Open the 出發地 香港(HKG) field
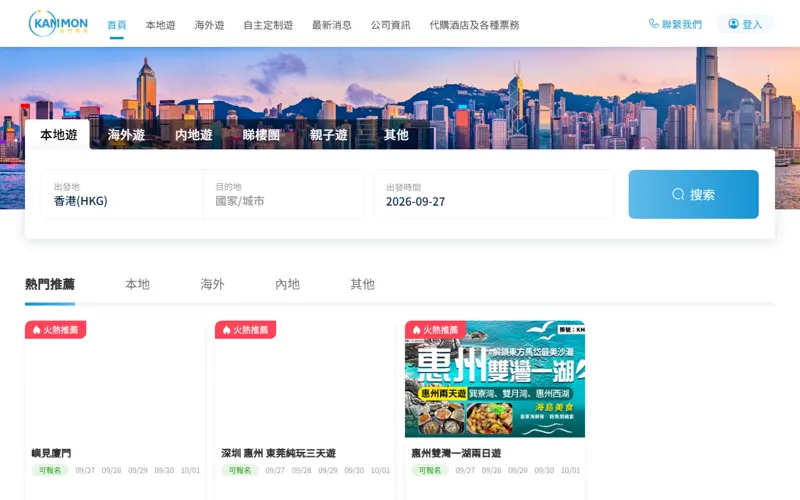Image resolution: width=800 pixels, height=500 pixels. (x=122, y=194)
